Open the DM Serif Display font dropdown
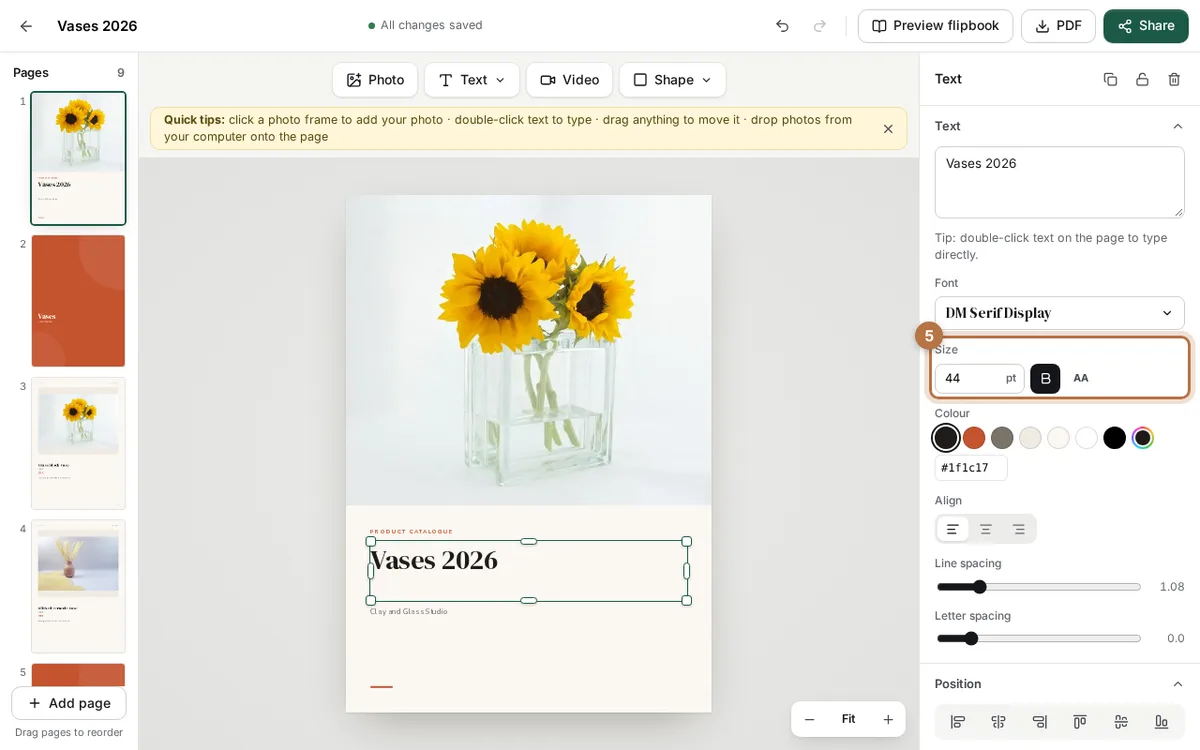Viewport: 1200px width, 750px height. (1059, 313)
